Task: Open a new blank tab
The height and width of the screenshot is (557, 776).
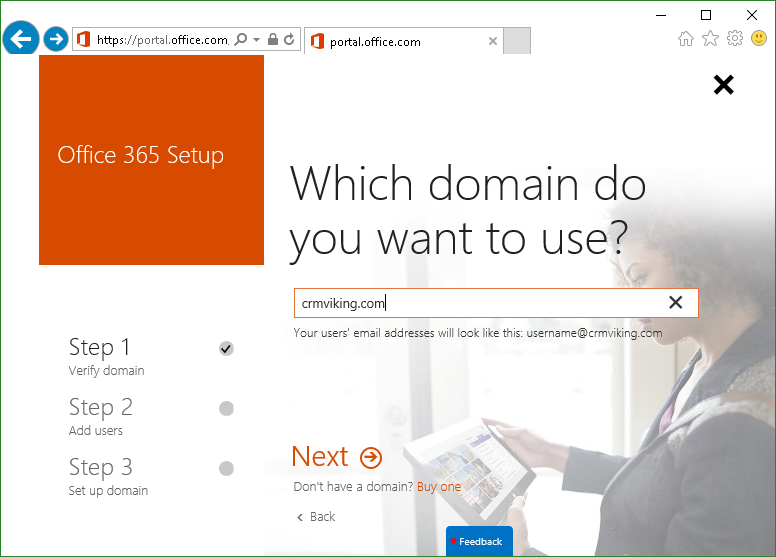Action: 517,41
